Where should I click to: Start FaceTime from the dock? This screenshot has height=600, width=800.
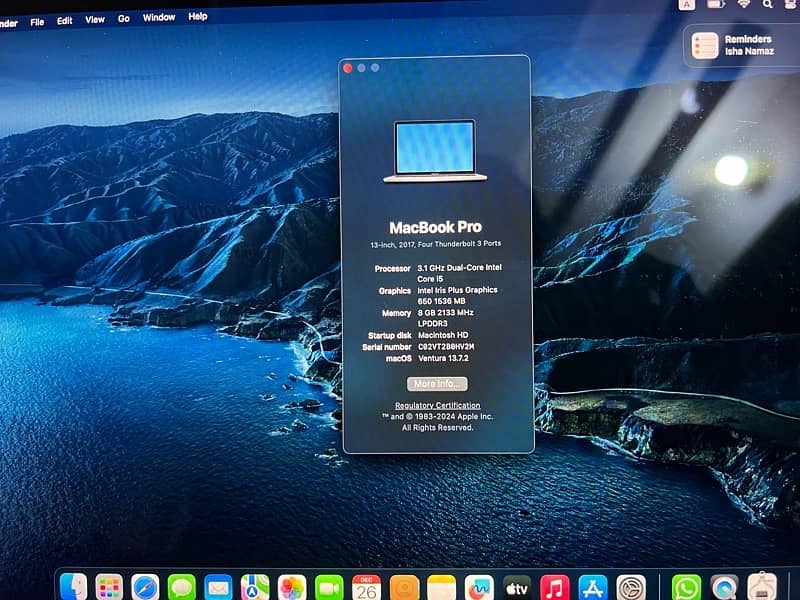(329, 587)
